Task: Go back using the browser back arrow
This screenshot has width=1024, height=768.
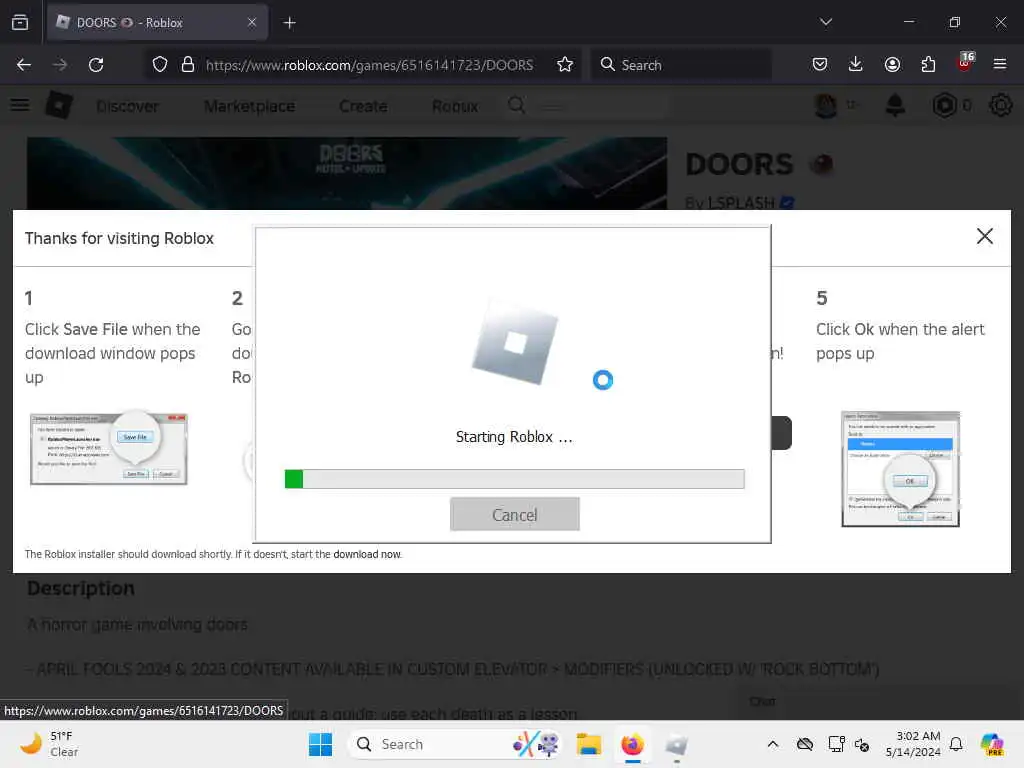Action: [24, 65]
